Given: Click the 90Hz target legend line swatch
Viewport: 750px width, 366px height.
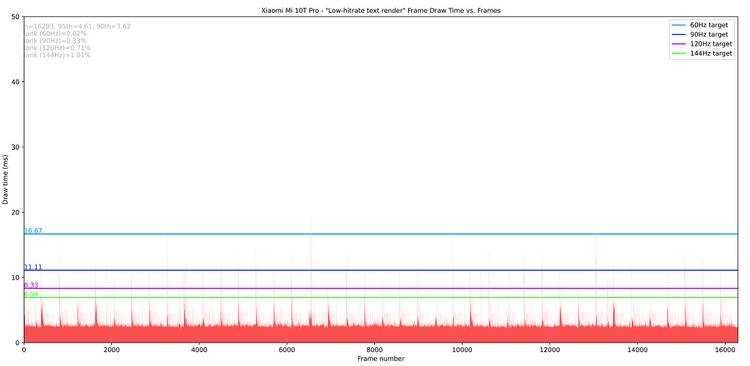Looking at the screenshot, I should [680, 34].
